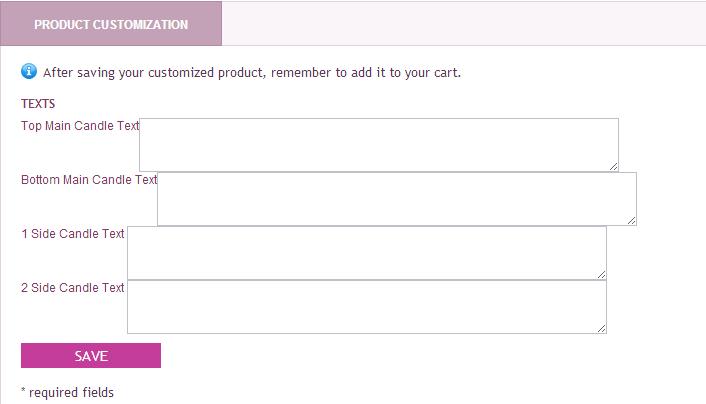Click empty tab strip beside Product Customization
The image size is (706, 404).
pos(460,24)
